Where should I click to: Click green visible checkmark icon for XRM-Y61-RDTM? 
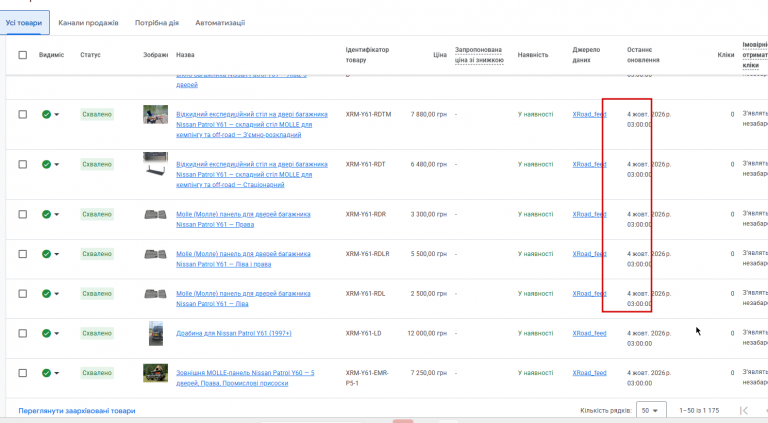(46, 114)
